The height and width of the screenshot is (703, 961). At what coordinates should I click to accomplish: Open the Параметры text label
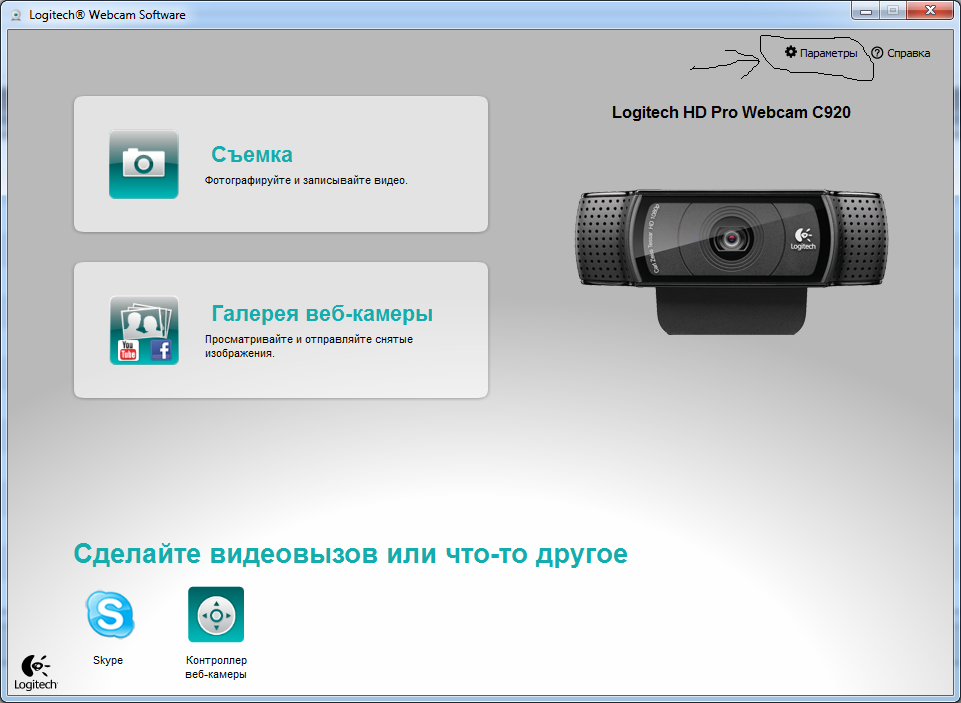click(828, 53)
